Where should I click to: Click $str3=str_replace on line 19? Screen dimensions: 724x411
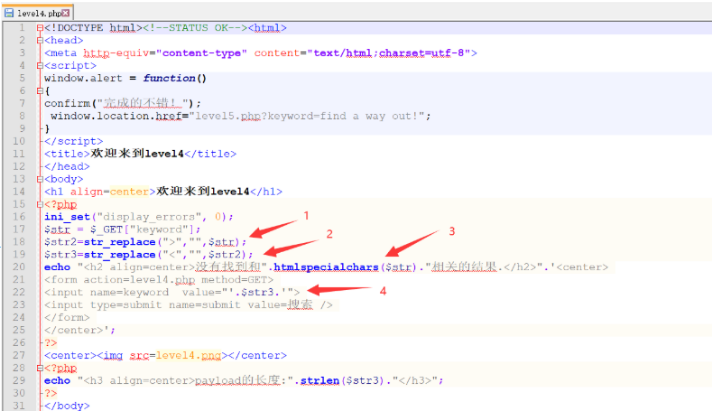(x=100, y=254)
